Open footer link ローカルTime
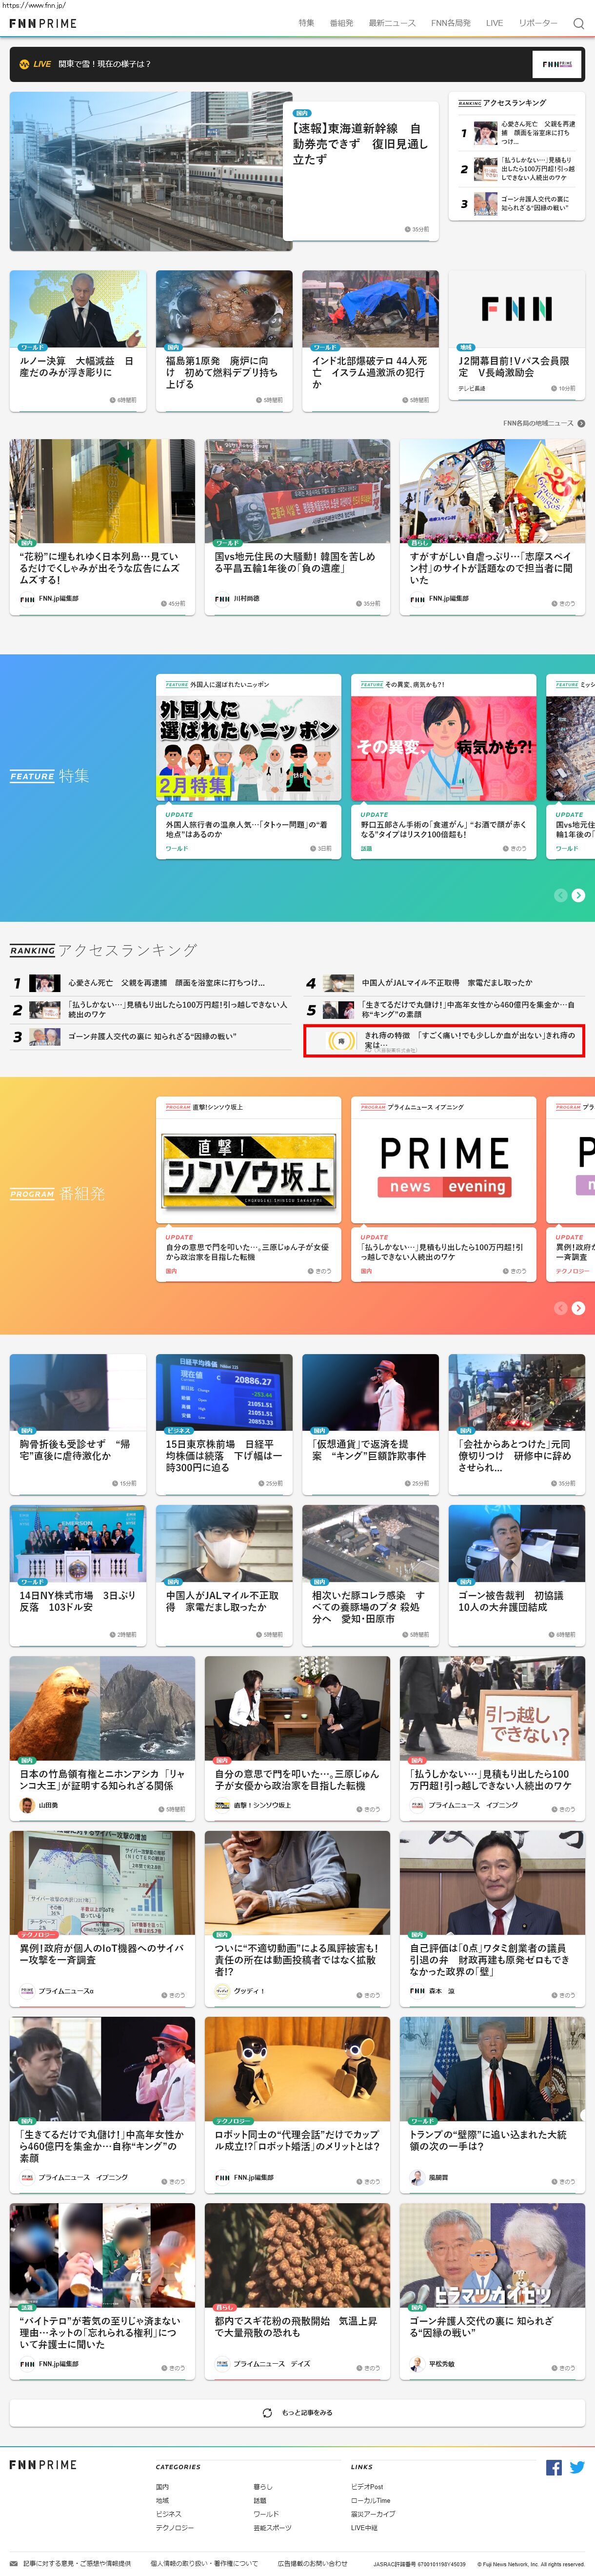Image resolution: width=595 pixels, height=2576 pixels. (x=371, y=2500)
